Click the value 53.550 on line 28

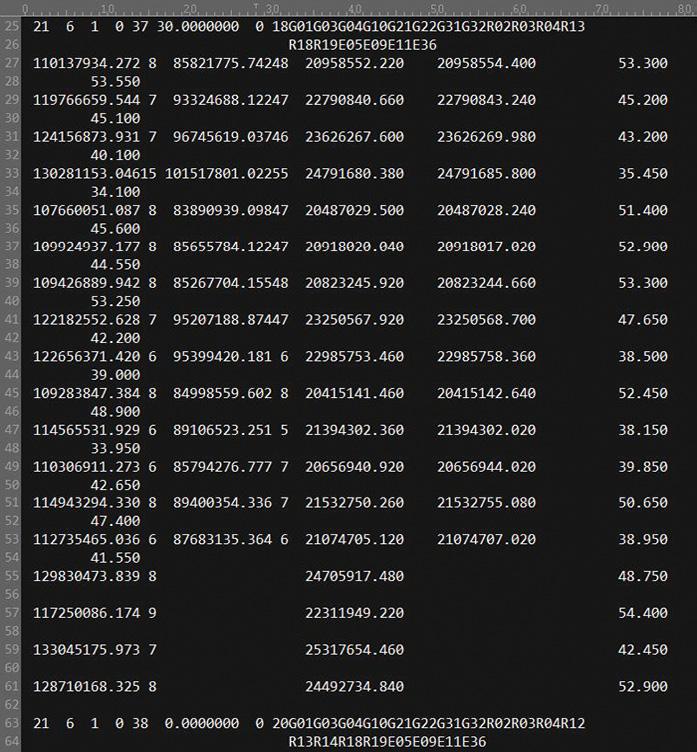point(116,82)
